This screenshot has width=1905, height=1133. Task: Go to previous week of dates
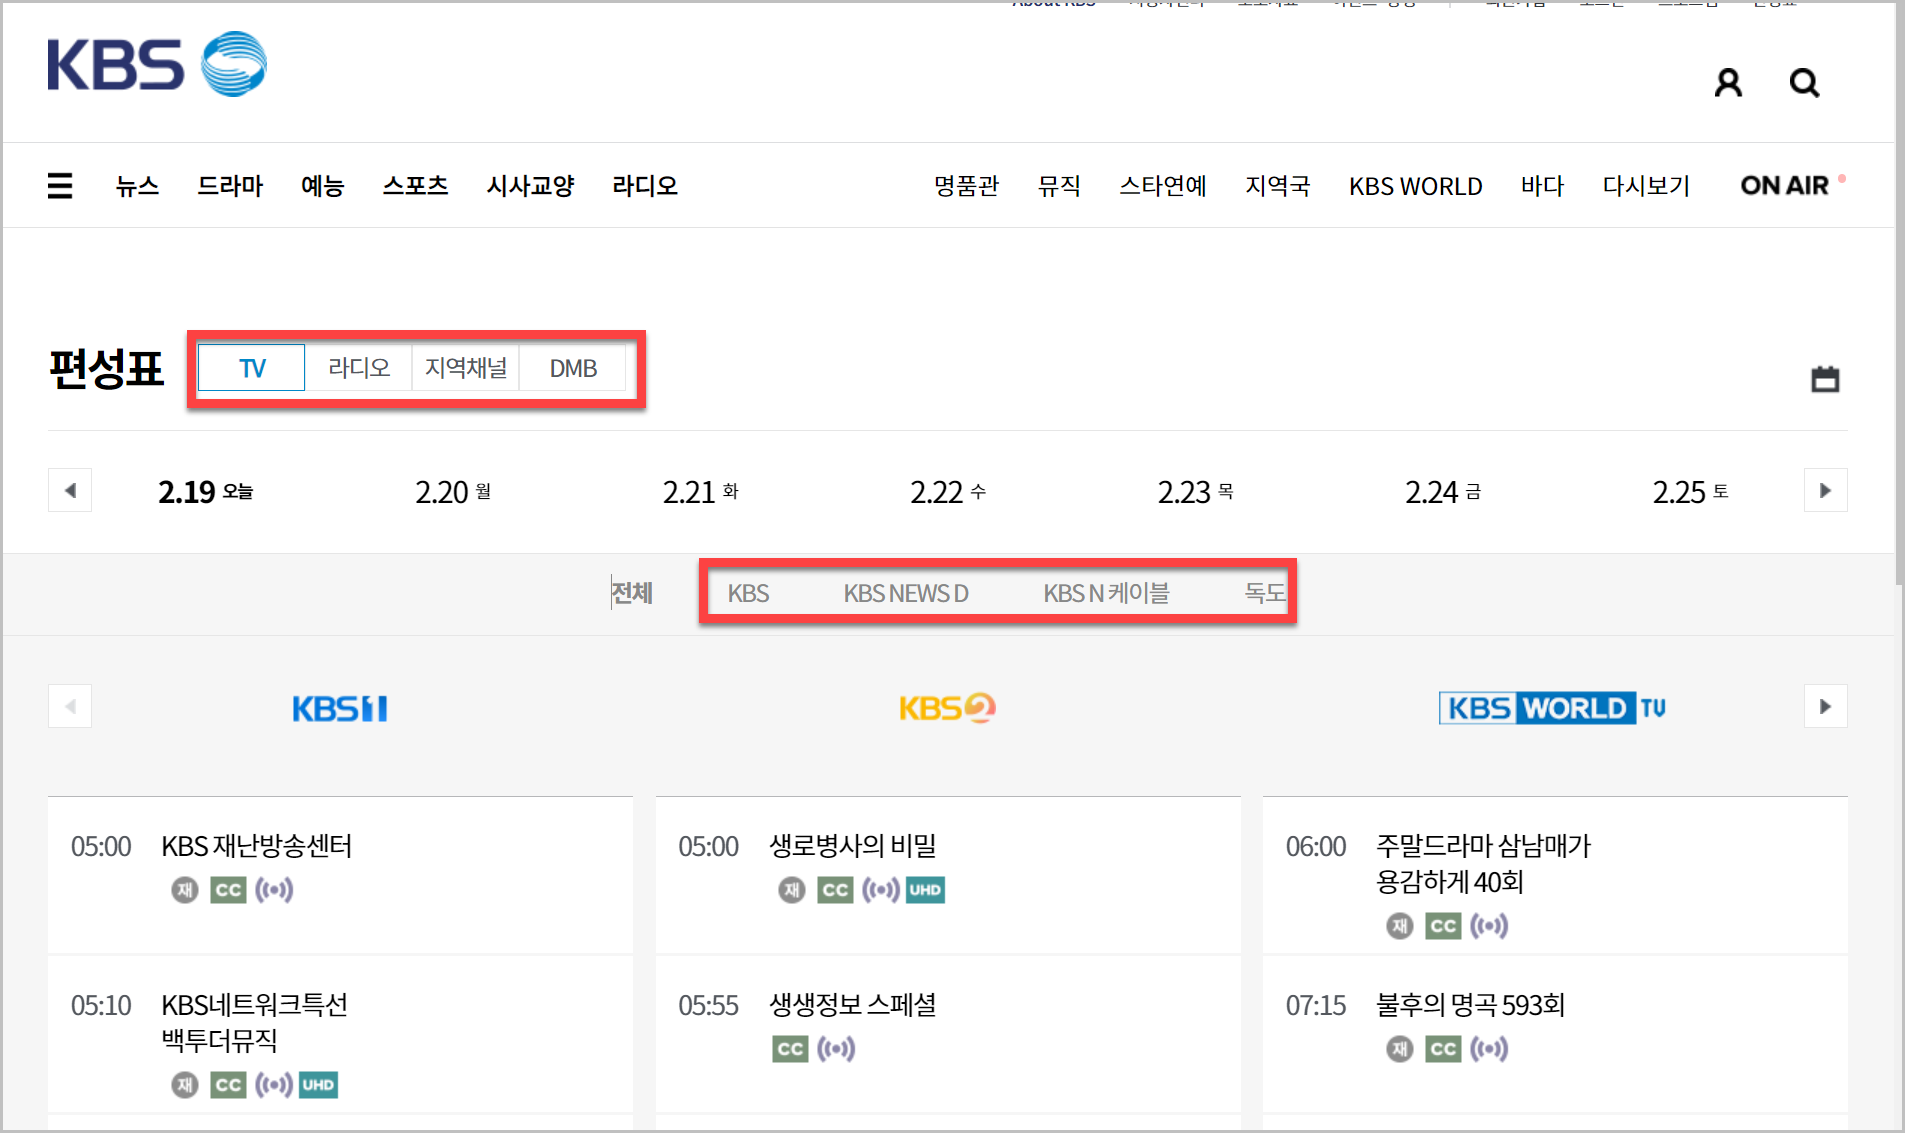coord(70,490)
